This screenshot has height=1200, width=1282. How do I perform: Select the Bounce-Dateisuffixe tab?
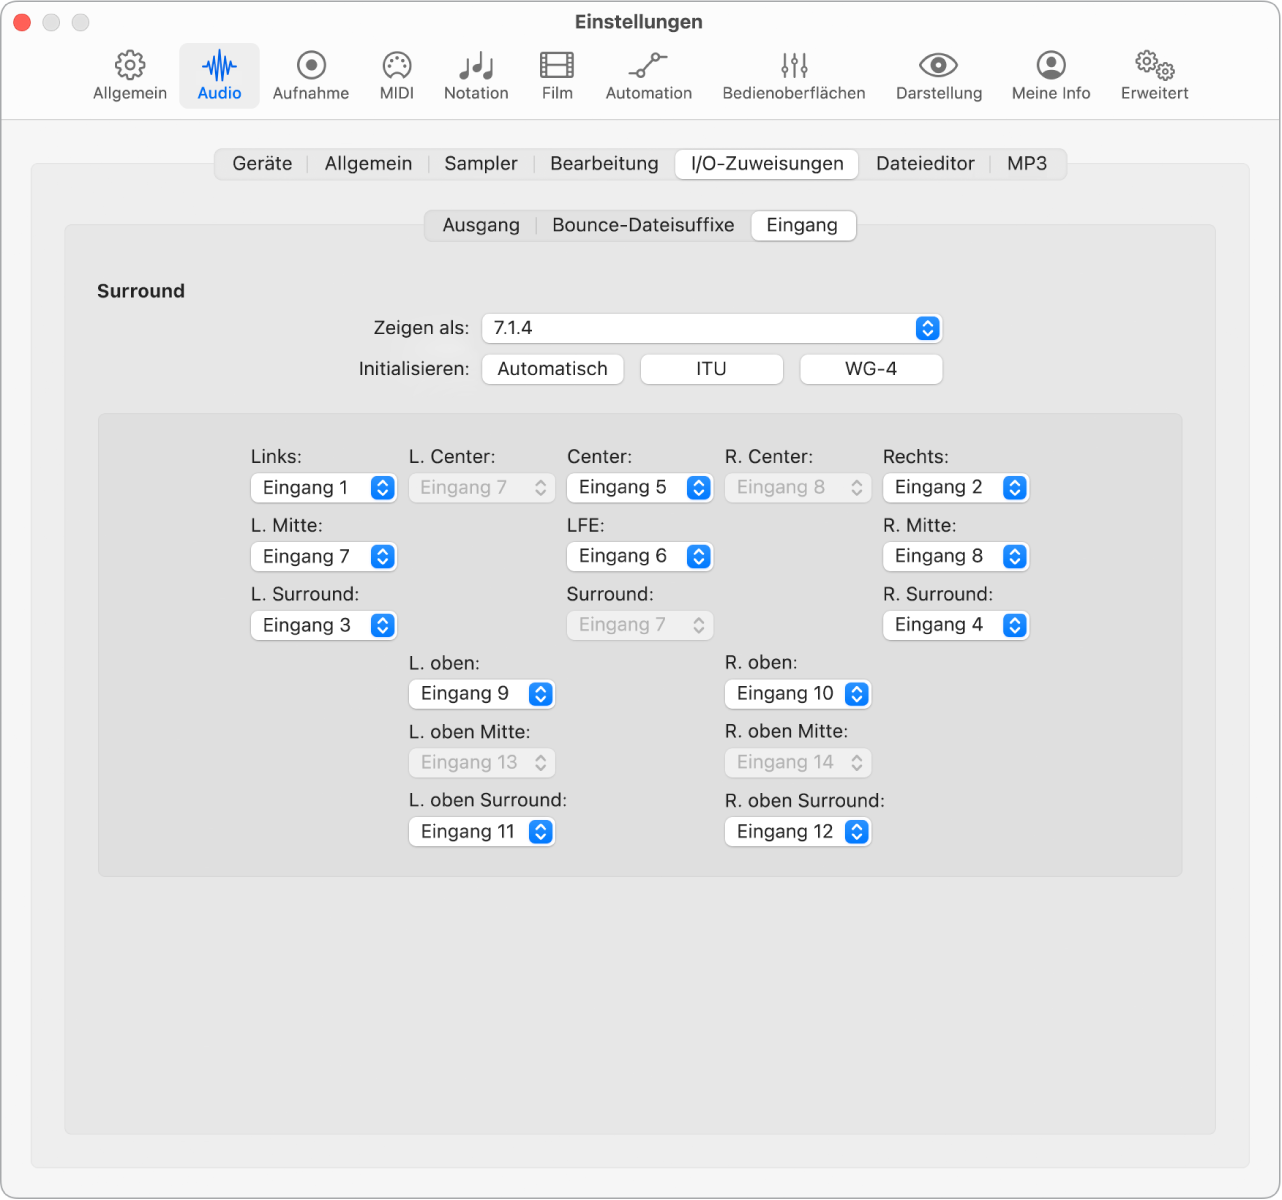pyautogui.click(x=643, y=225)
